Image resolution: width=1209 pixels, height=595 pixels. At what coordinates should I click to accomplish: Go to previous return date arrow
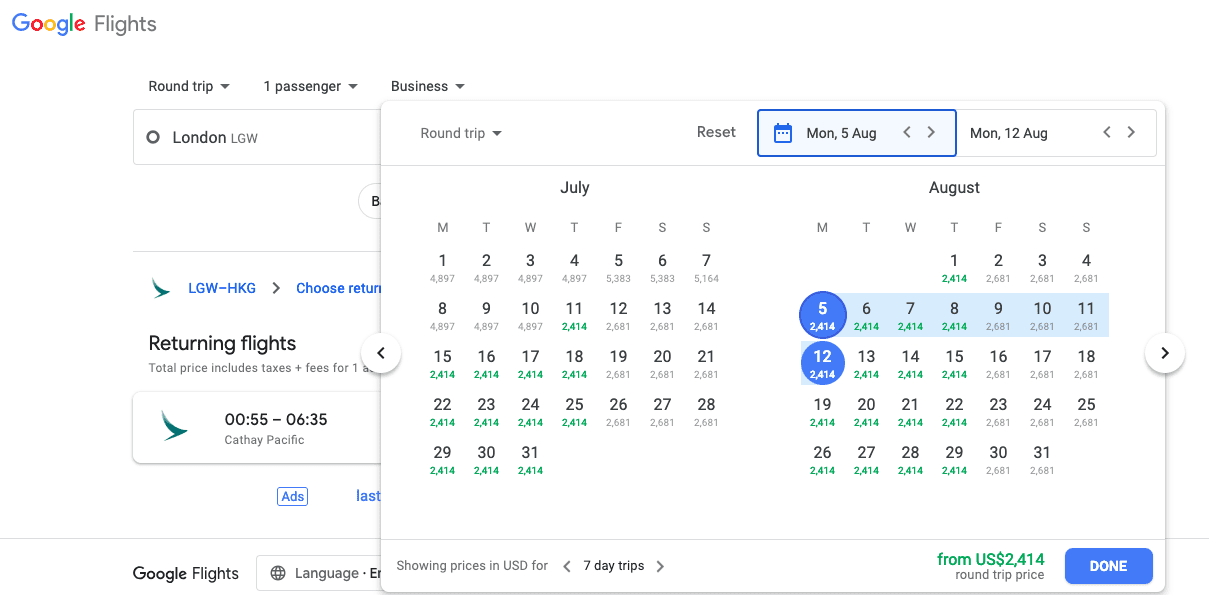pyautogui.click(x=1107, y=132)
